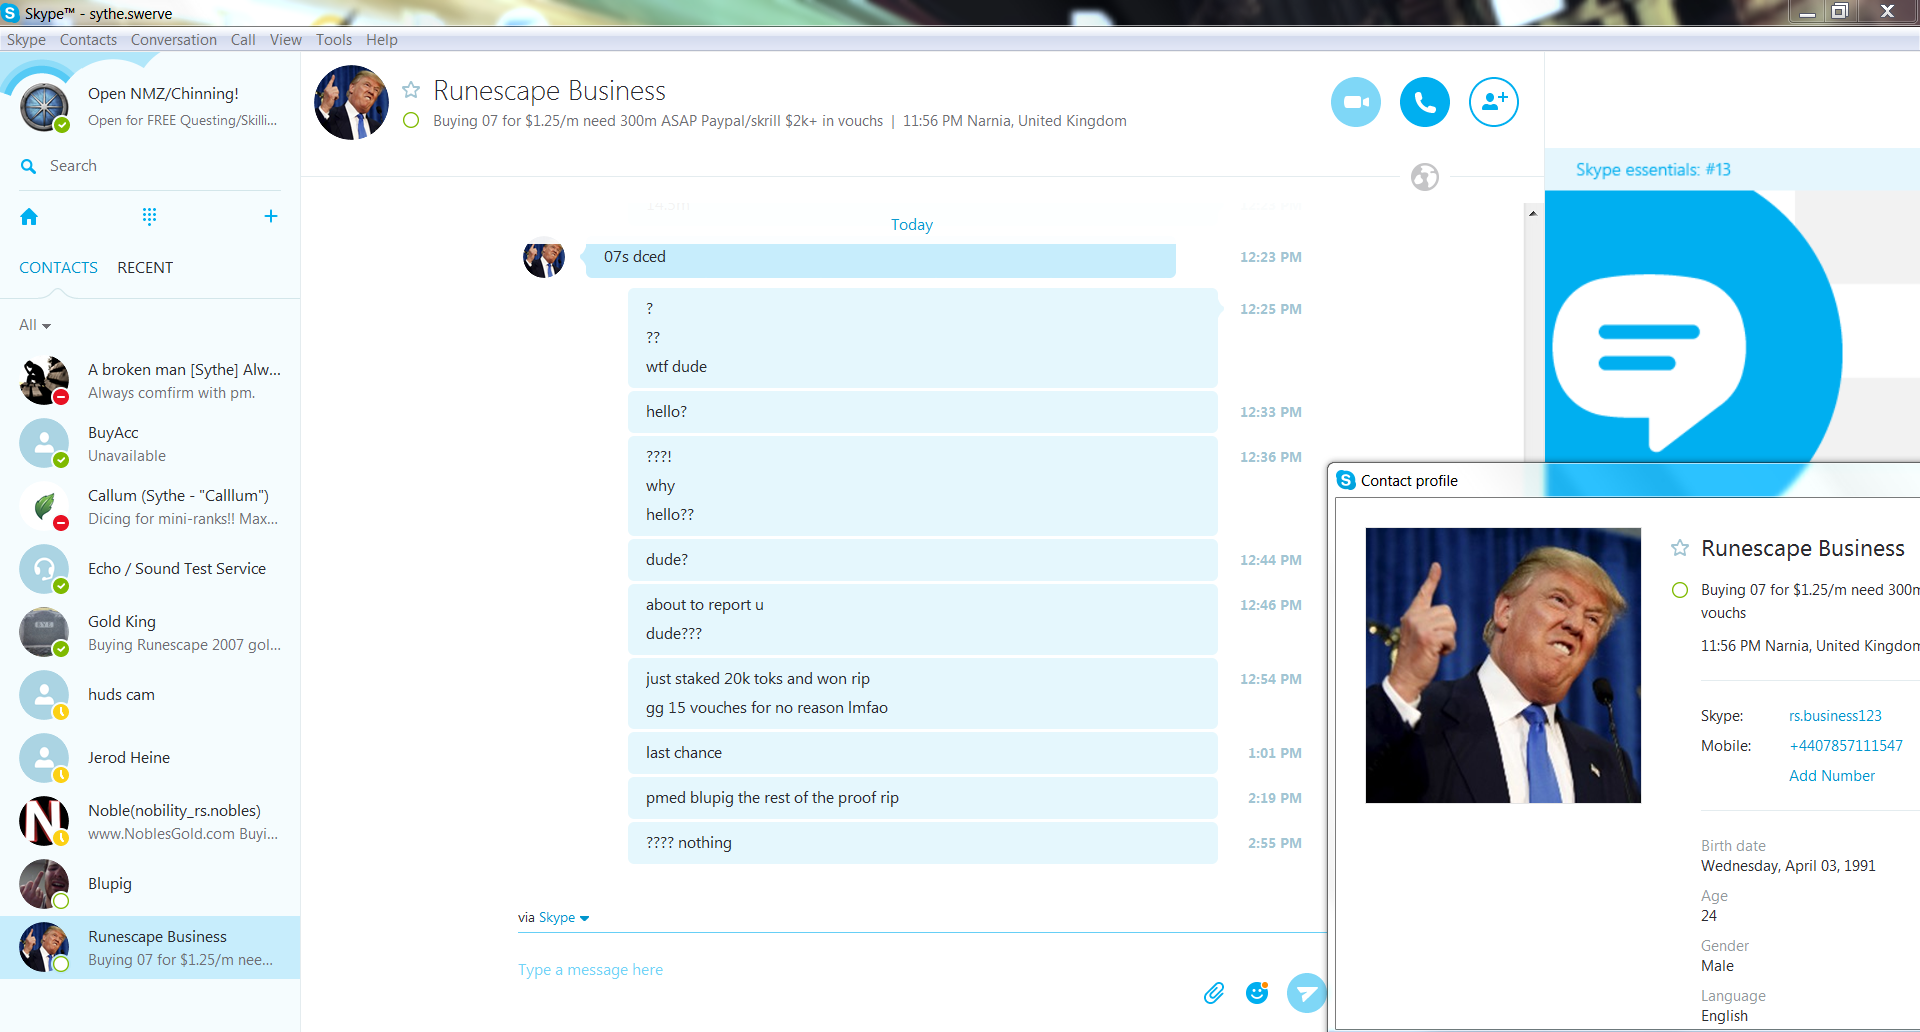
Task: Open Echo / Sound Test Service contact
Action: point(150,569)
